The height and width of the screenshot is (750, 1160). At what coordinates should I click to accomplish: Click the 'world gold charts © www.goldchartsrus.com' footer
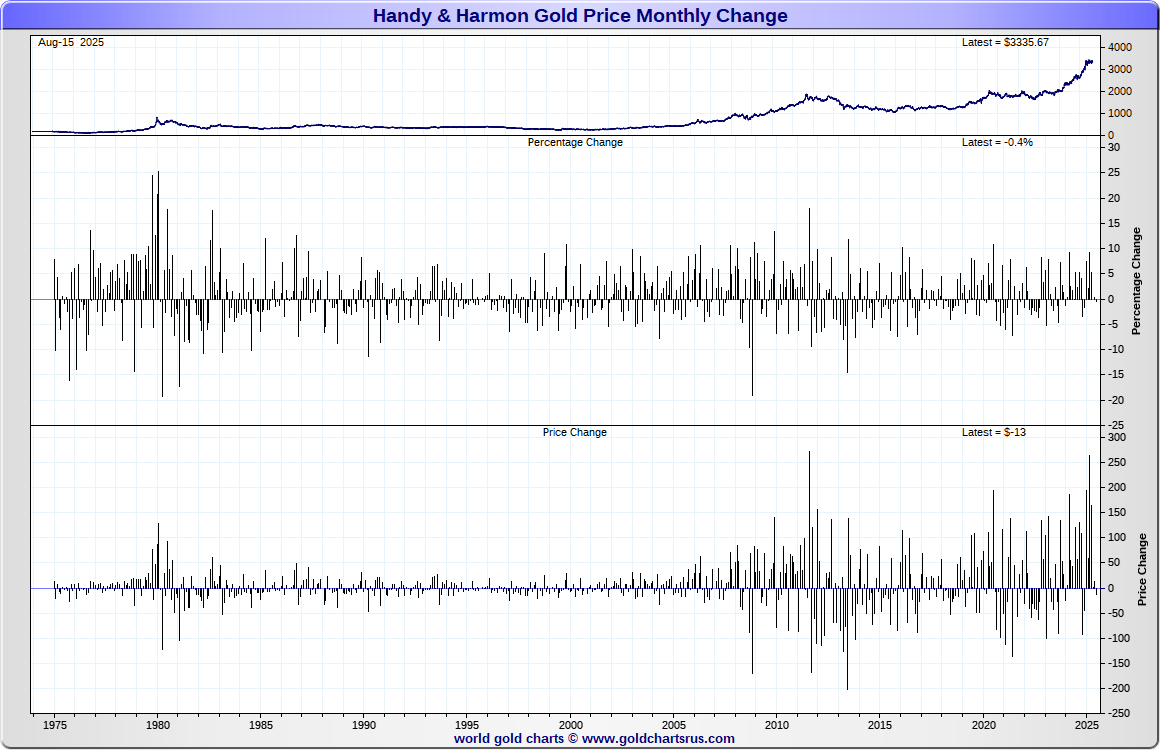tap(594, 738)
